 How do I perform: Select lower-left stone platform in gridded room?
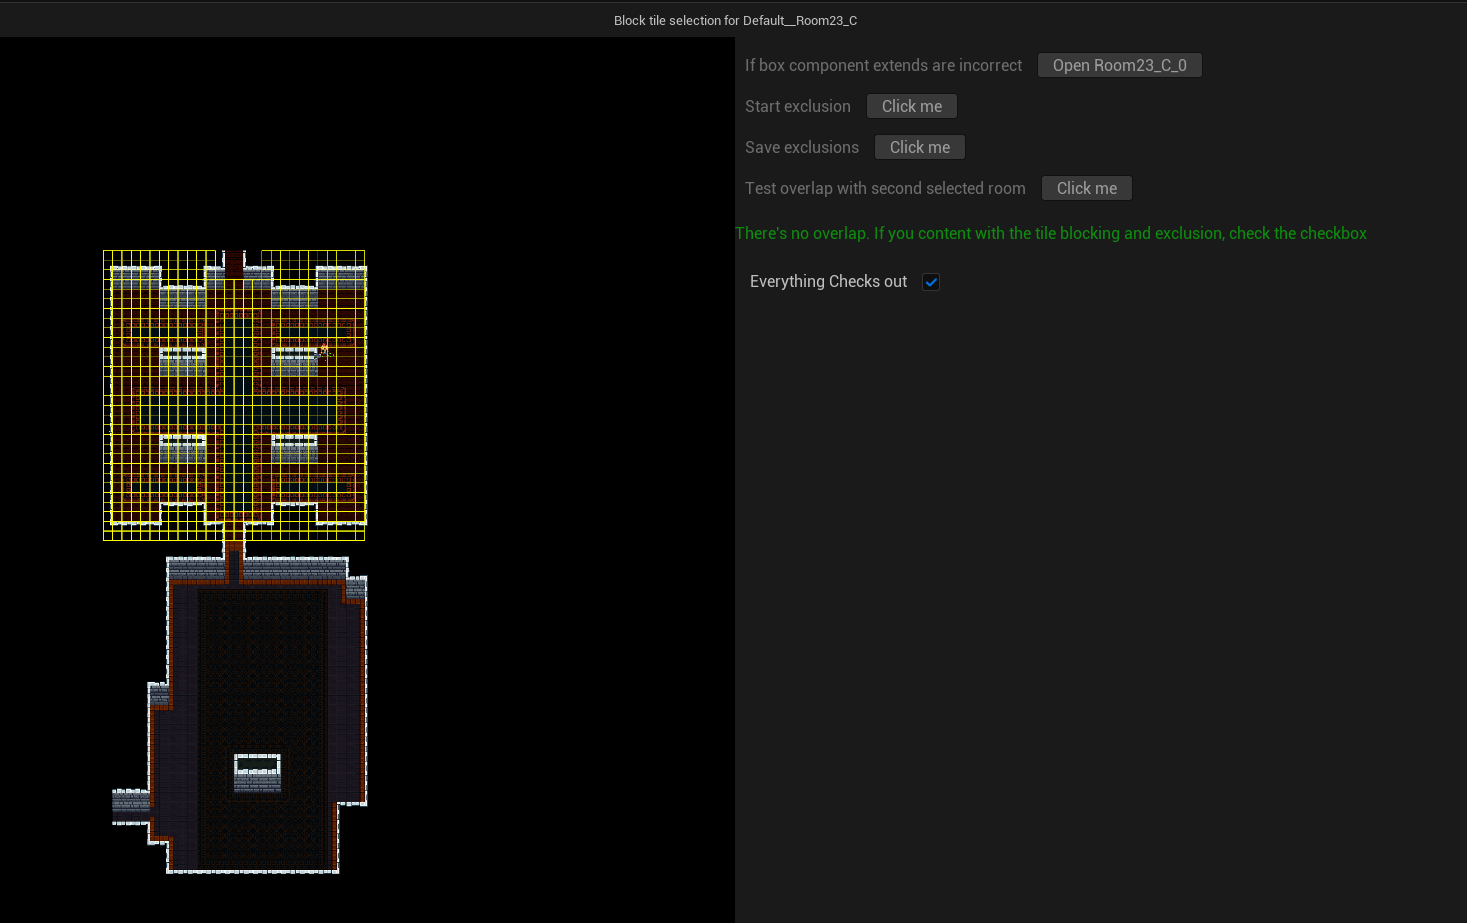pos(183,448)
